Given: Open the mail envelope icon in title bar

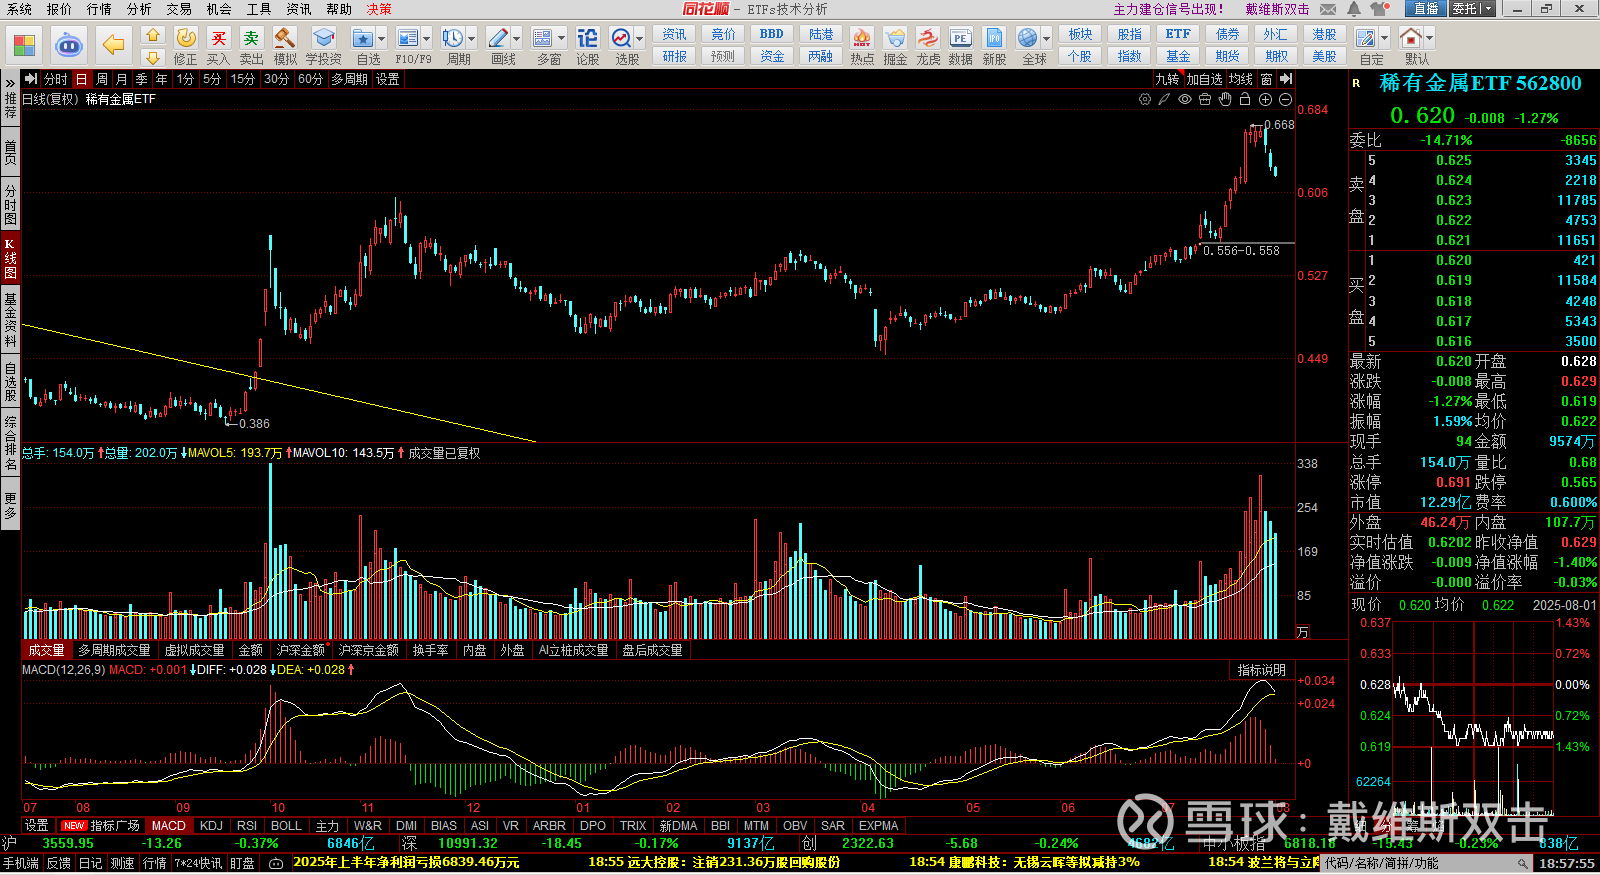Looking at the screenshot, I should (1328, 9).
